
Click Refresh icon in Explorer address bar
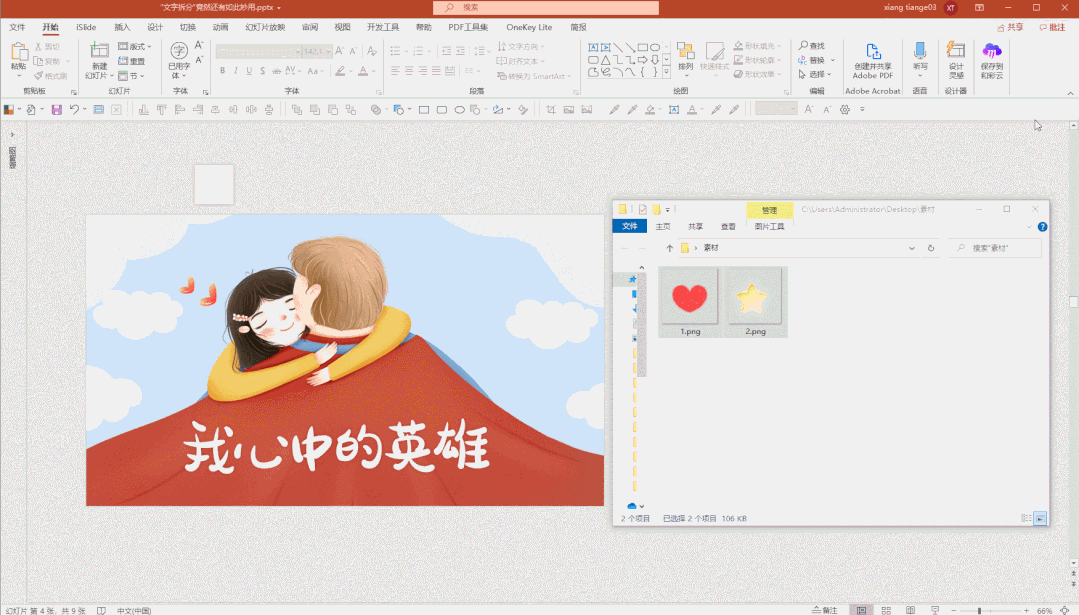[931, 248]
